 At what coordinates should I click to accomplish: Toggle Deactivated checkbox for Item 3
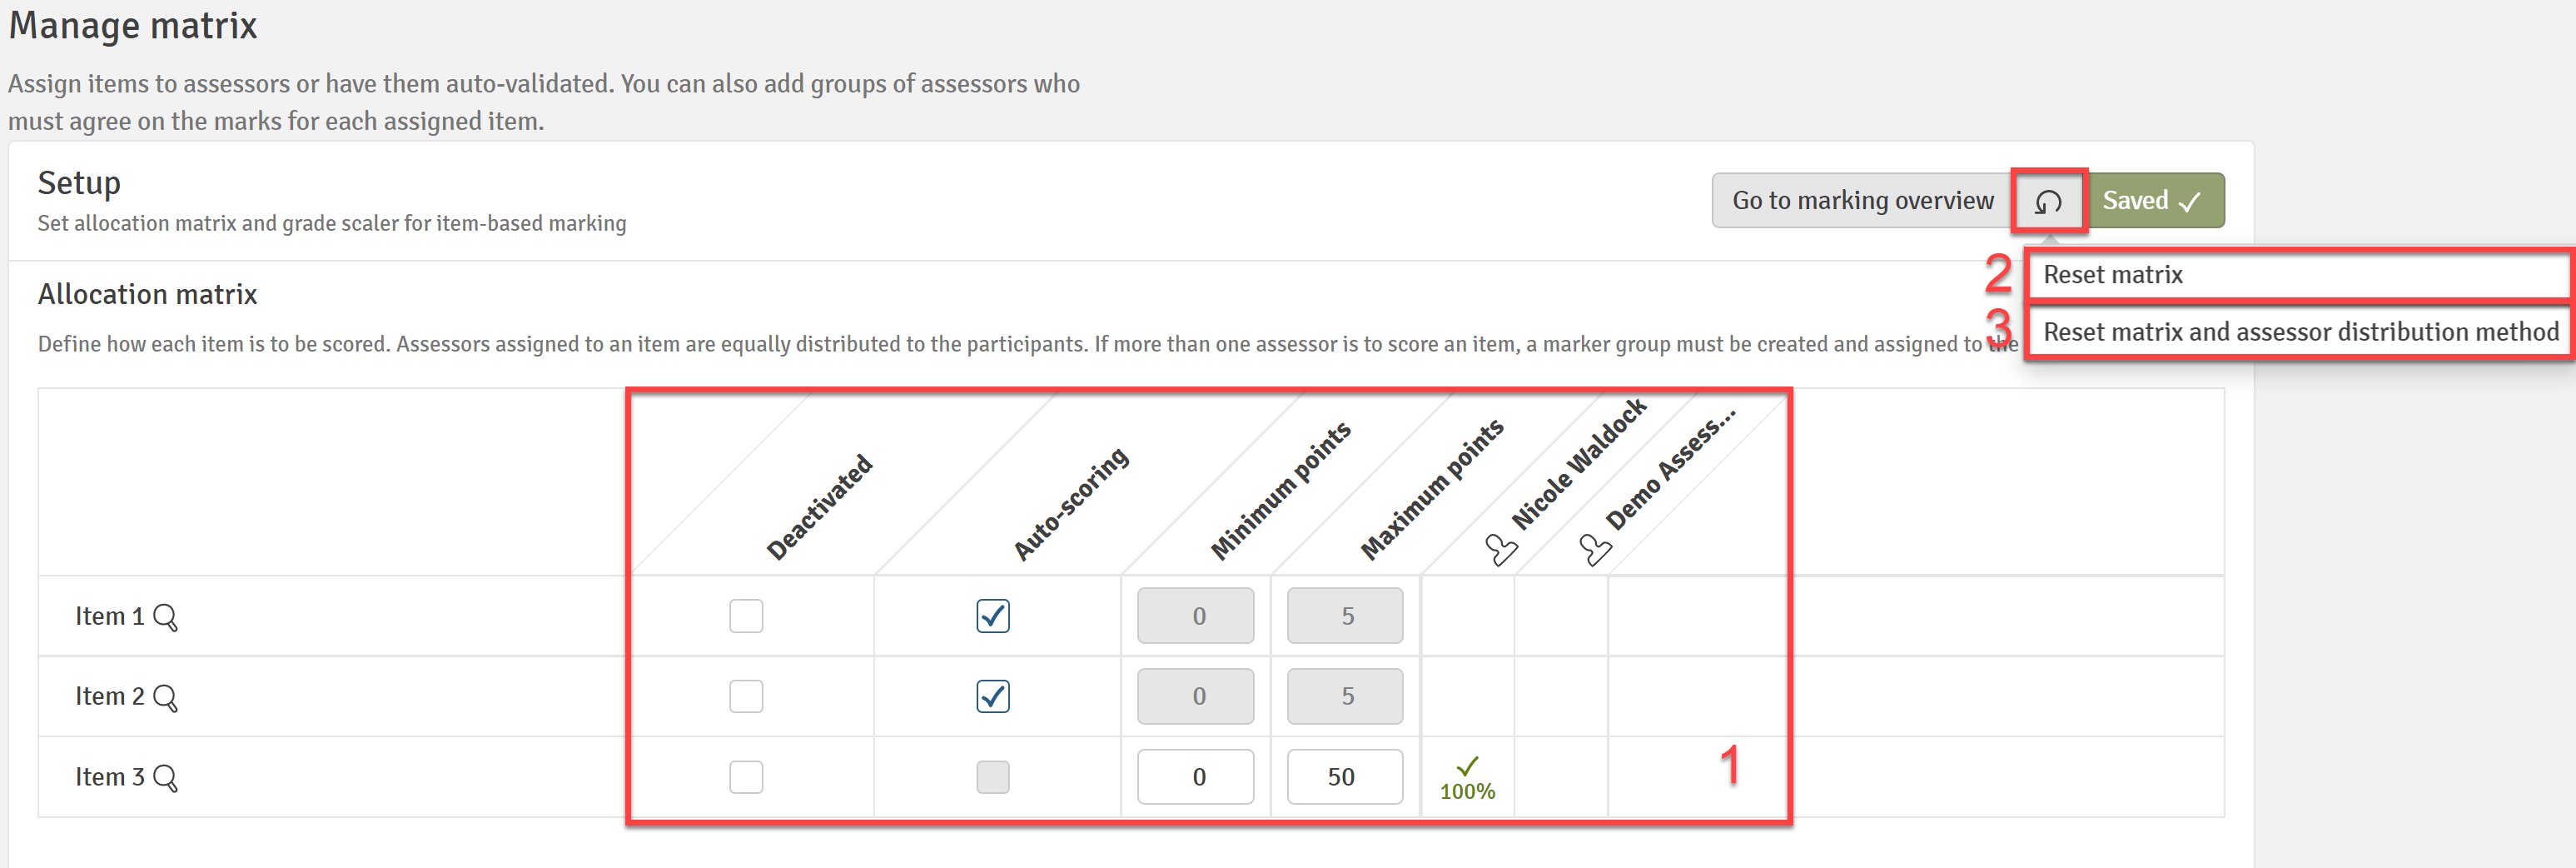[746, 777]
